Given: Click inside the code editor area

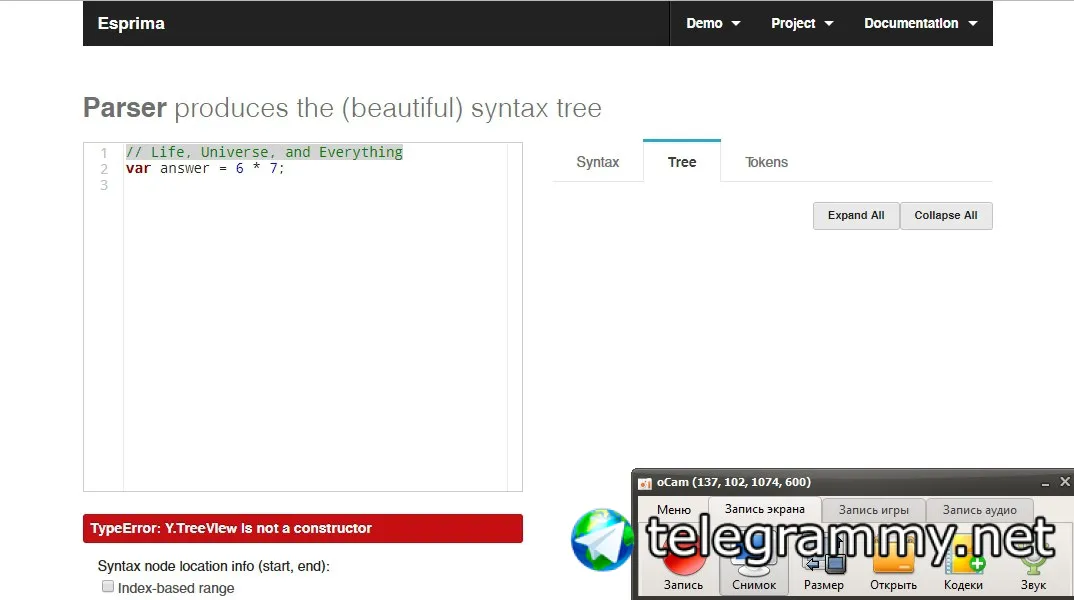Looking at the screenshot, I should click(x=303, y=316).
